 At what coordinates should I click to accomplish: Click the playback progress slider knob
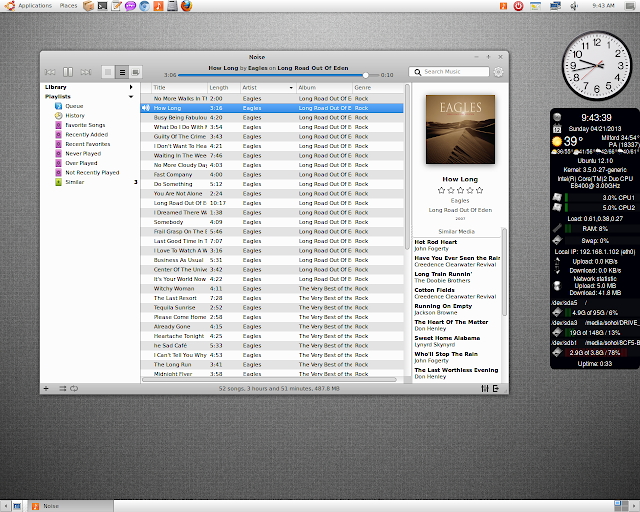tap(366, 75)
